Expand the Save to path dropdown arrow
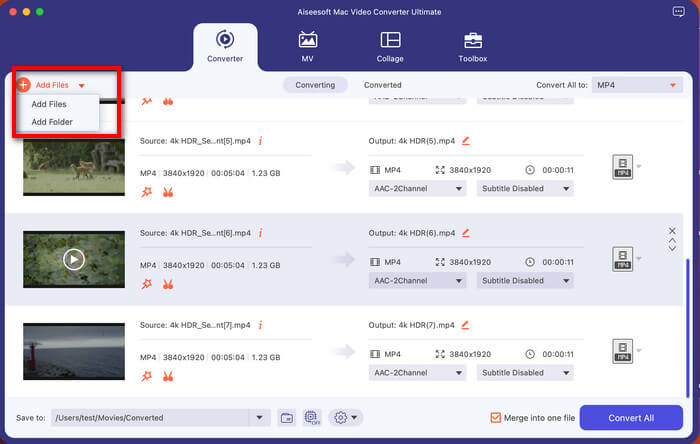The width and height of the screenshot is (700, 444). [x=259, y=418]
